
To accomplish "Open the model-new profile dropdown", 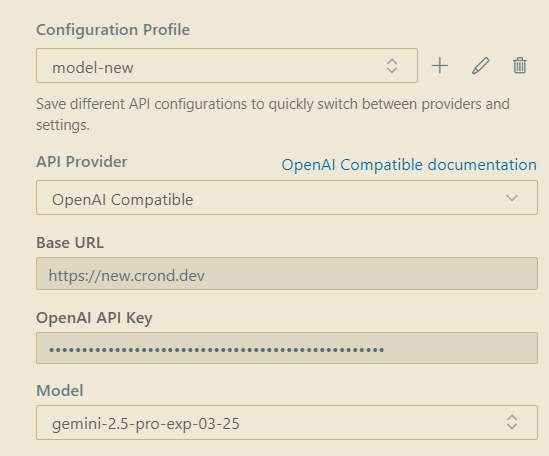I will coord(227,65).
